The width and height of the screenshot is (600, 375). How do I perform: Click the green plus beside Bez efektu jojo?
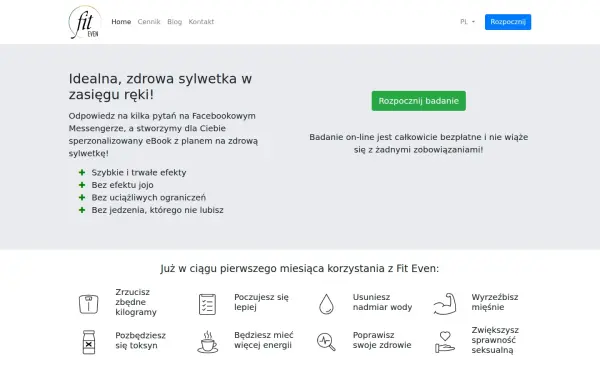[82, 185]
